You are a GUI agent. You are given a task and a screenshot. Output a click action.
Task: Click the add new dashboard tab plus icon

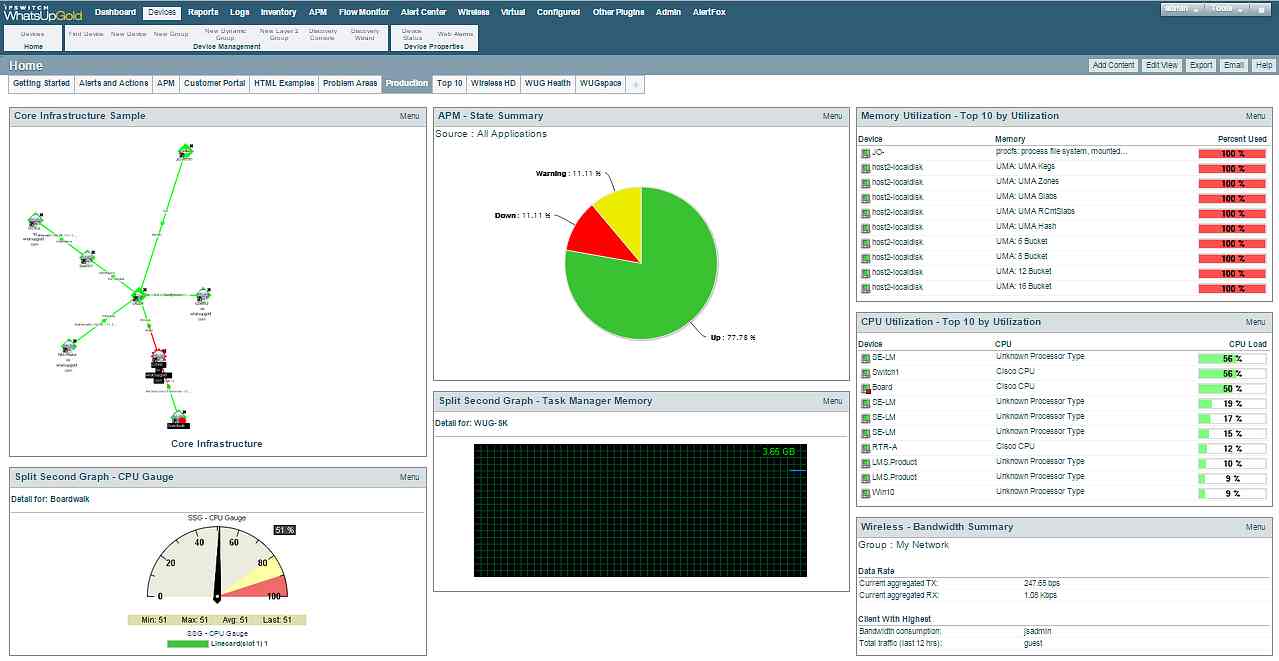click(635, 84)
